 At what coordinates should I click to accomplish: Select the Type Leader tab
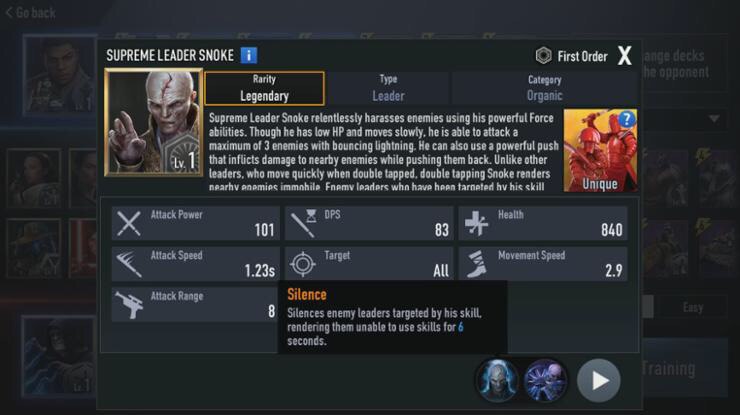pos(388,88)
